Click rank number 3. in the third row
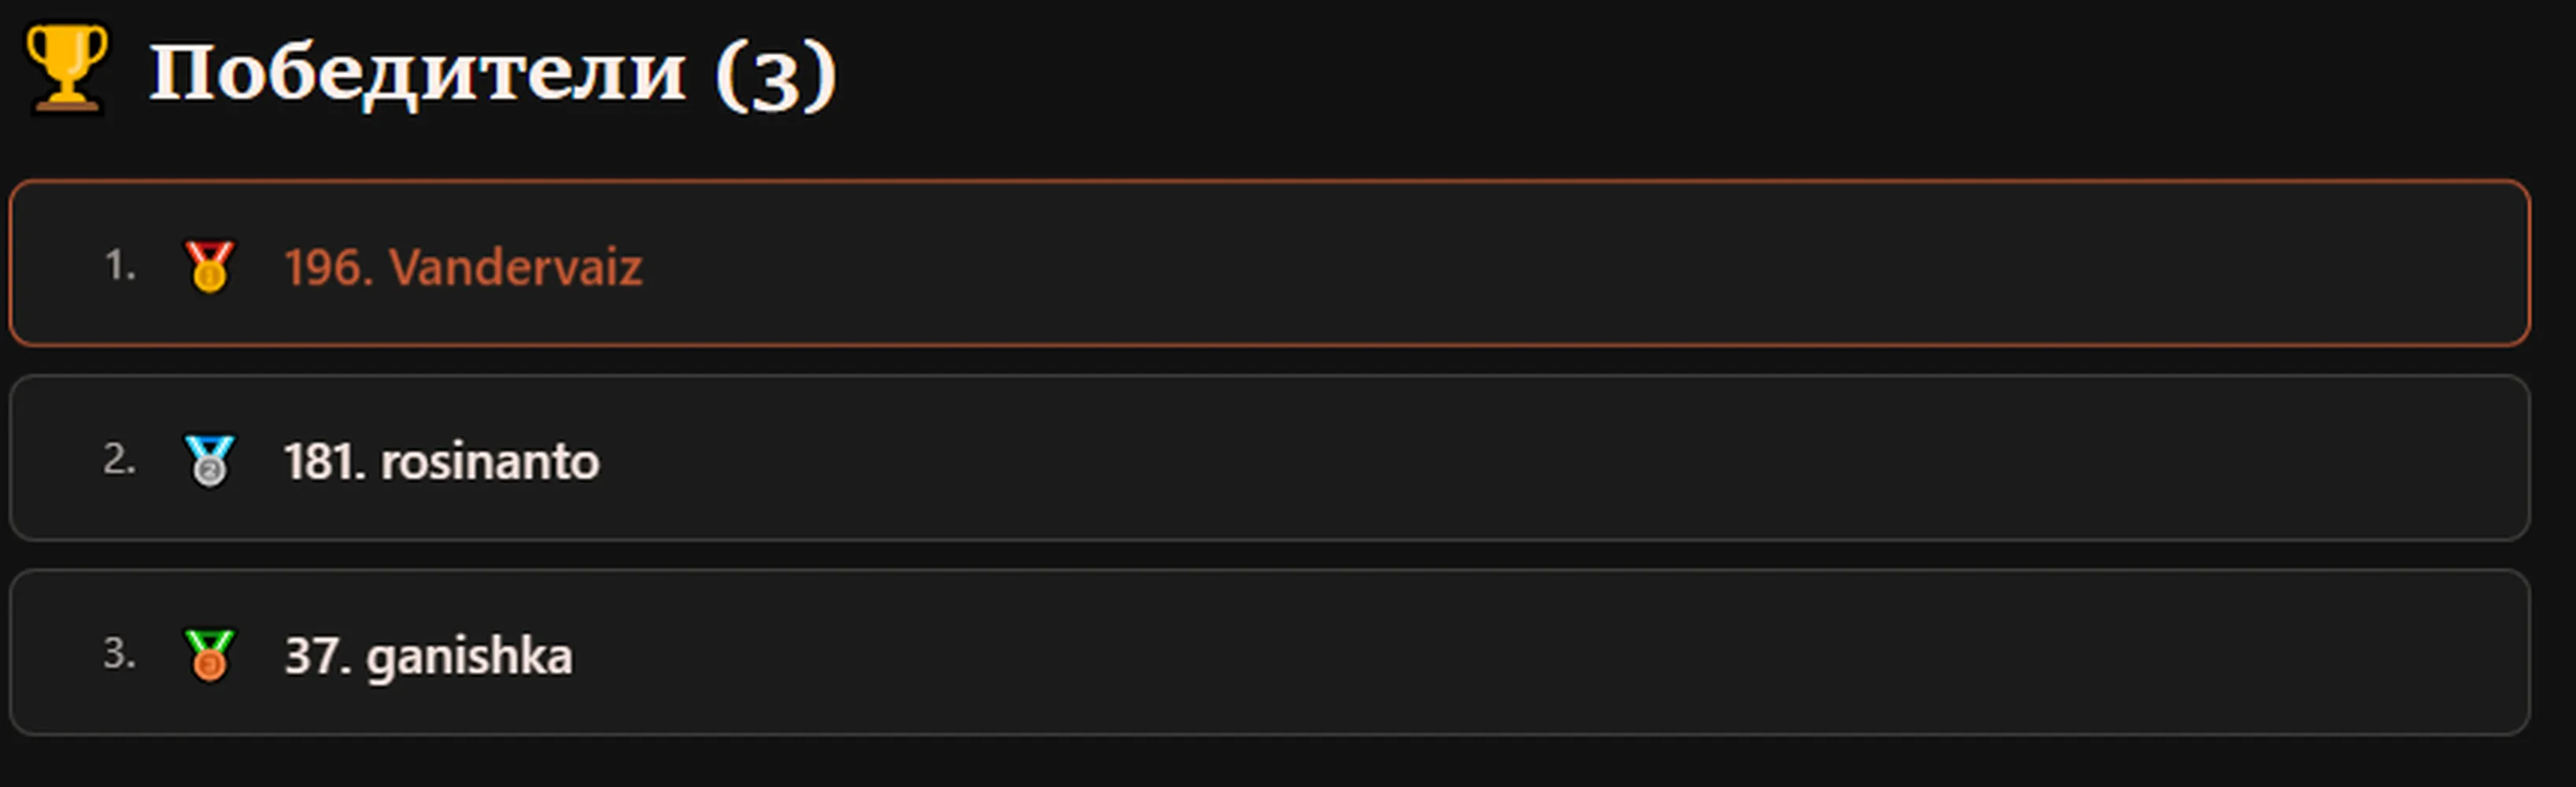2576x787 pixels. pyautogui.click(x=119, y=653)
